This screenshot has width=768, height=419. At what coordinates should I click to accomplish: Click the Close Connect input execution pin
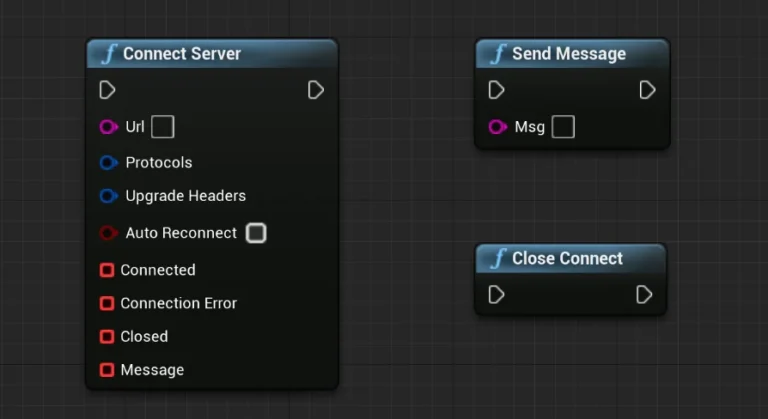(496, 295)
